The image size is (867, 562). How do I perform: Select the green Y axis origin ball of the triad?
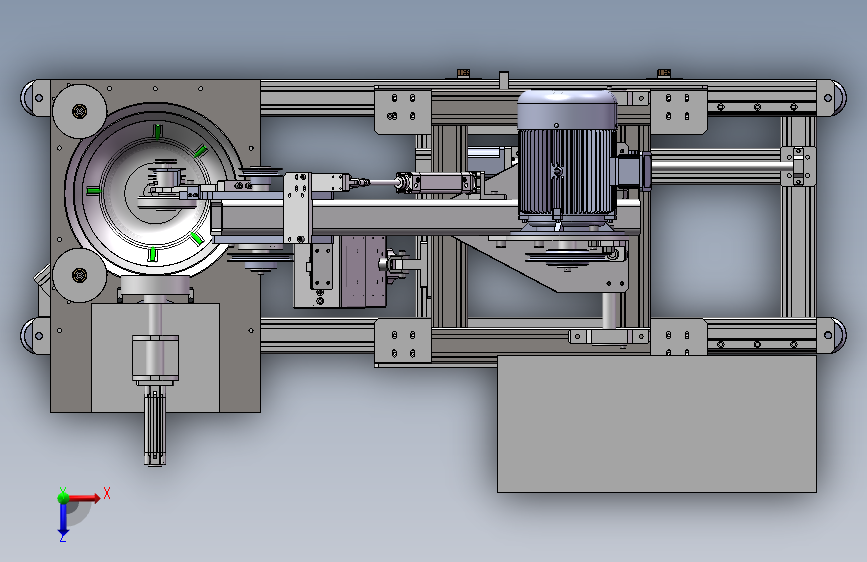pos(63,497)
